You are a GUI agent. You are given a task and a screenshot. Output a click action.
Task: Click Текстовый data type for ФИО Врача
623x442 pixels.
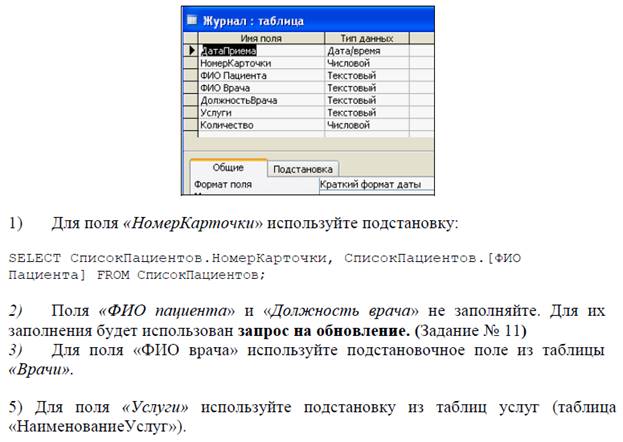pos(367,87)
